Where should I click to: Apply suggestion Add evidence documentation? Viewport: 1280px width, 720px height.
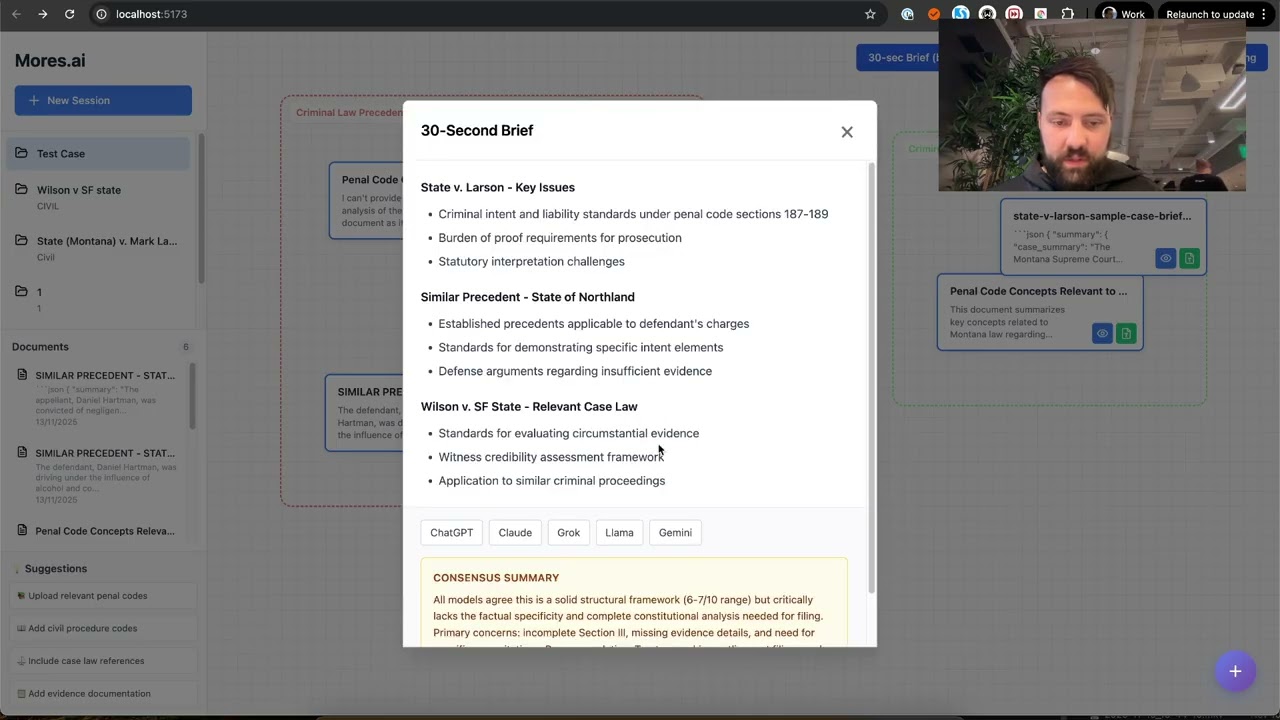click(103, 693)
